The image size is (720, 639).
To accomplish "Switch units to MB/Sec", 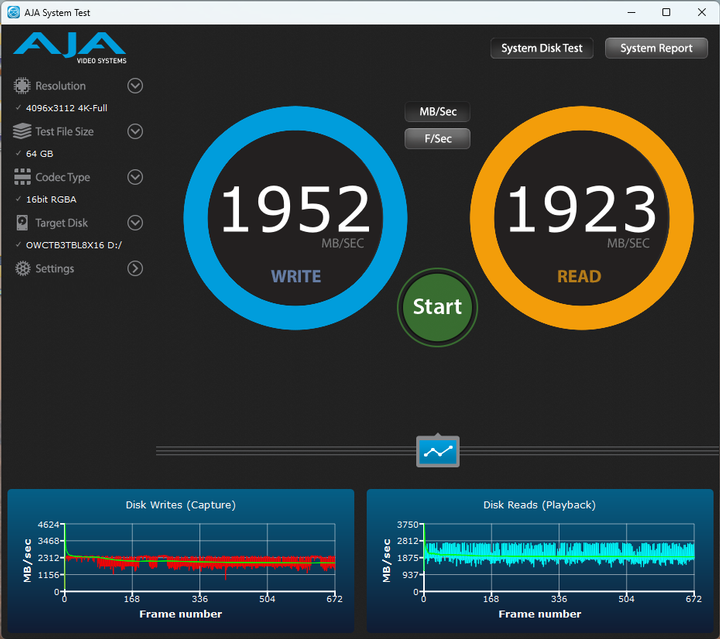I will (x=437, y=112).
